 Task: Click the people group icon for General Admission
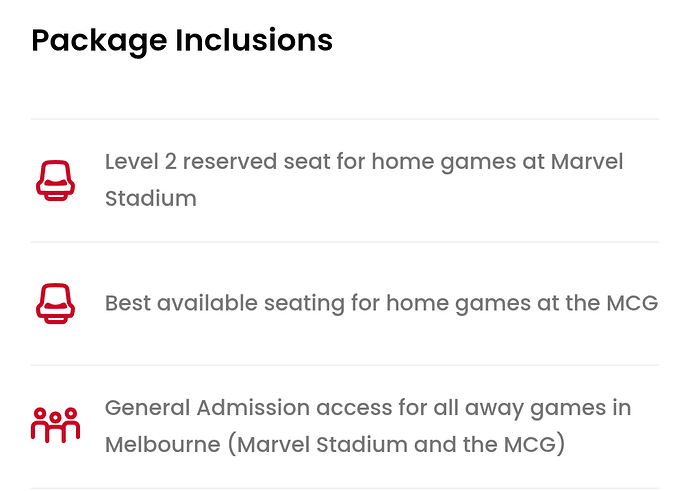(55, 425)
